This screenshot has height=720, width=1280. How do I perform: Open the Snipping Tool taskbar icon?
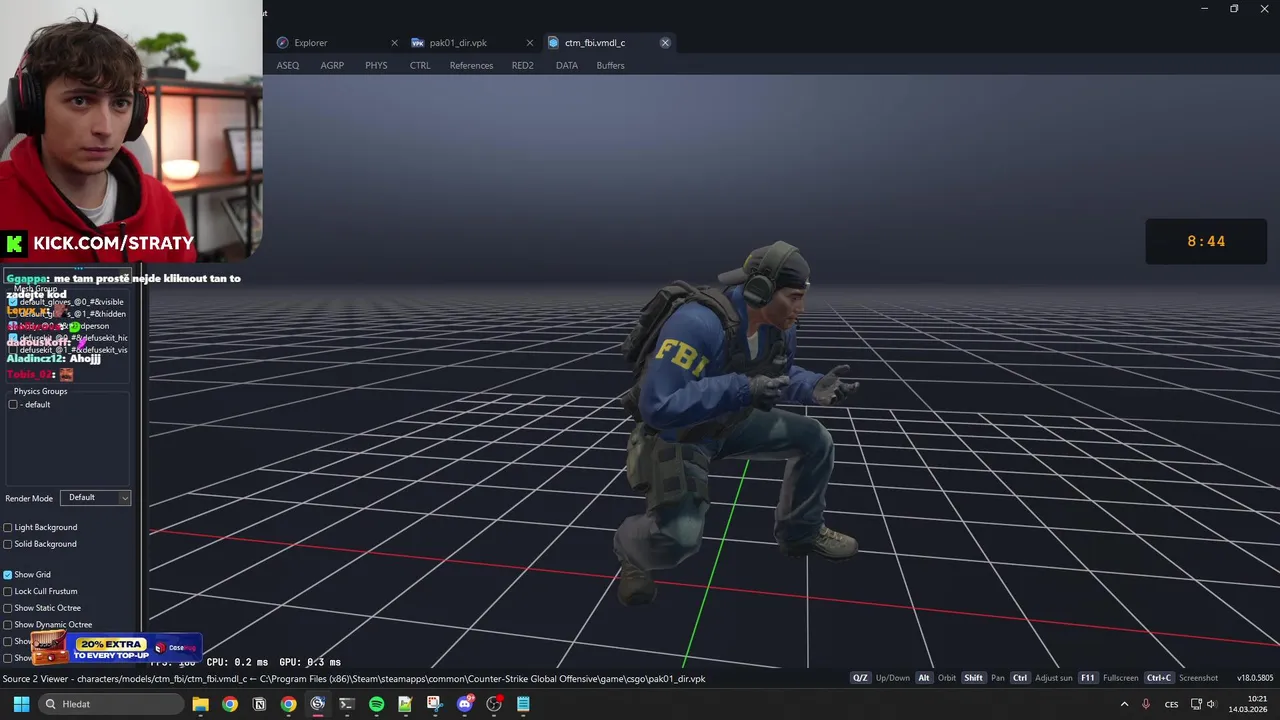click(435, 704)
